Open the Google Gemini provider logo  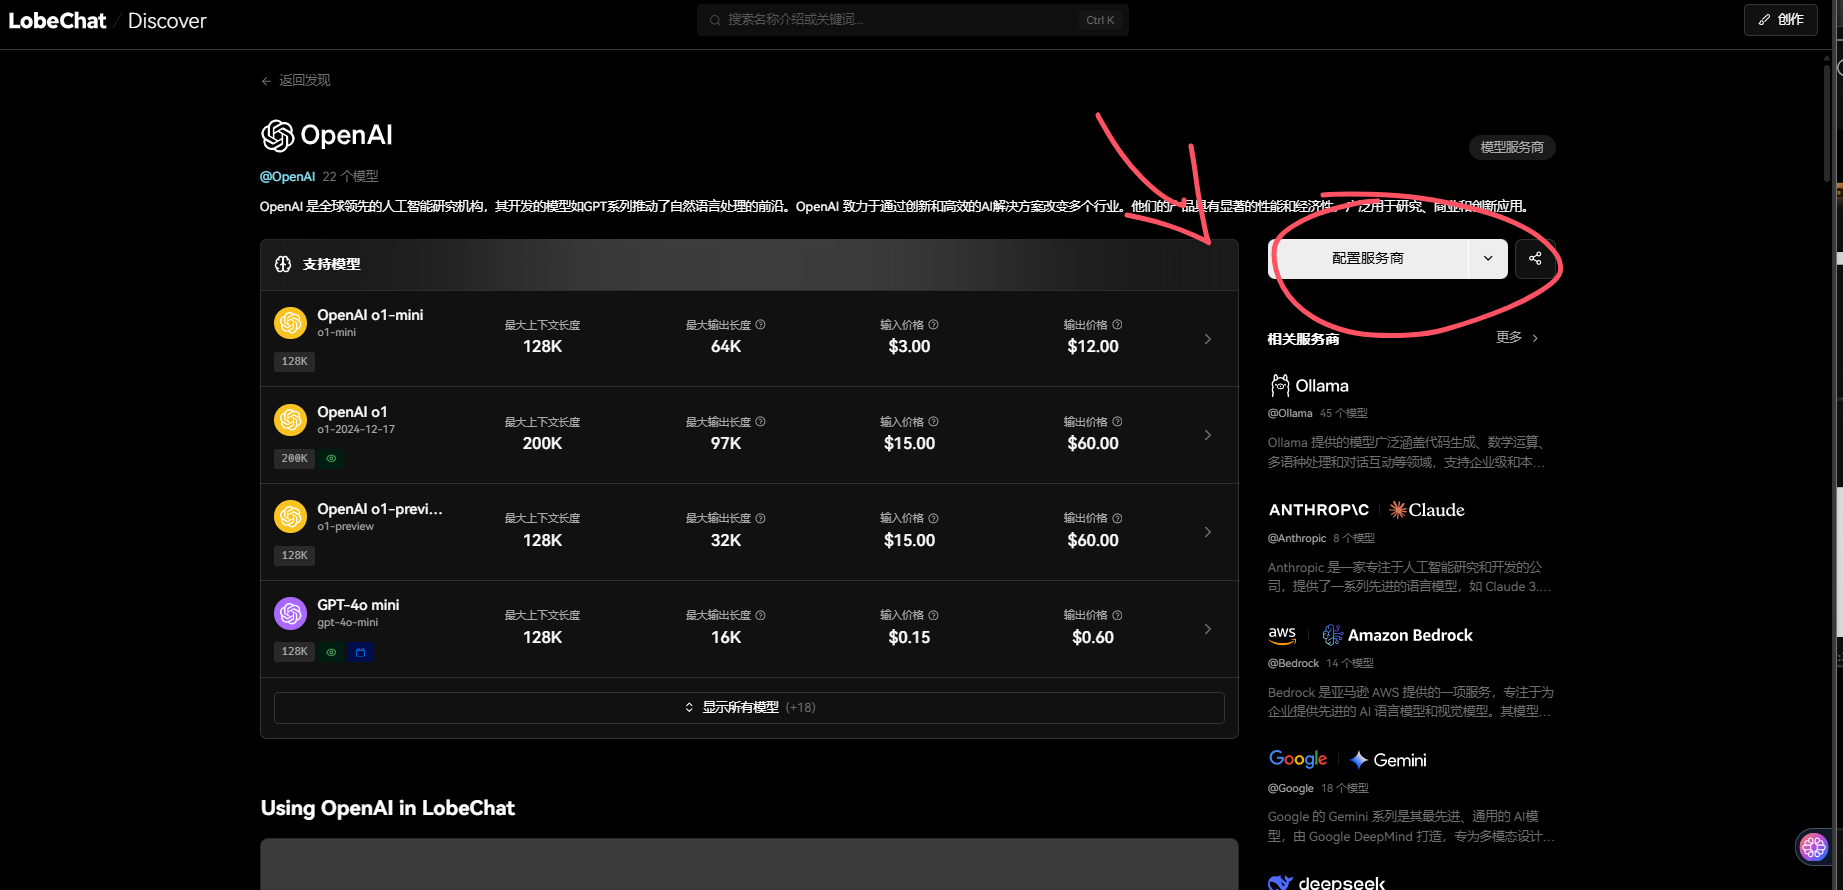click(1347, 760)
